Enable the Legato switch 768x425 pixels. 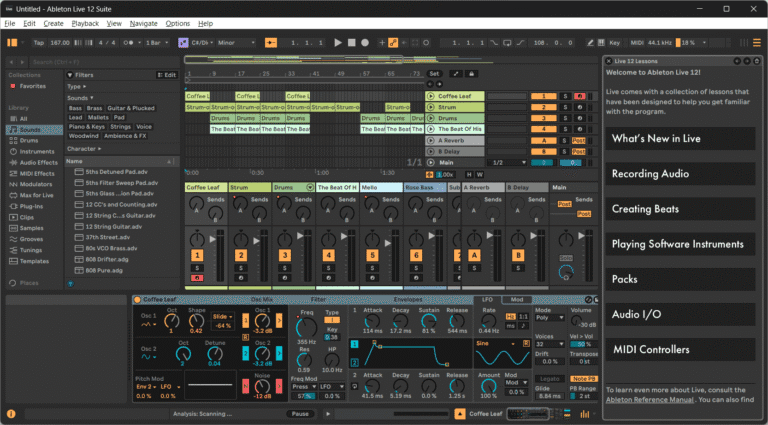click(x=549, y=379)
